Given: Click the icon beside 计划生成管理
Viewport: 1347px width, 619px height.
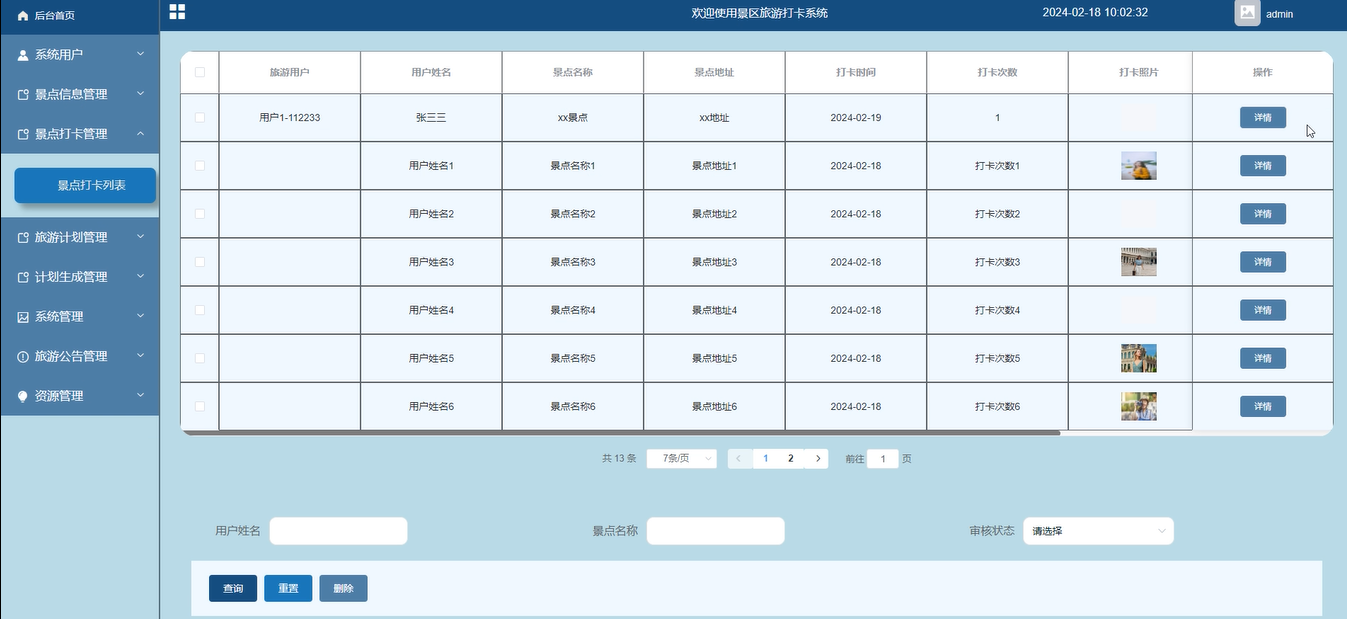Looking at the screenshot, I should tap(23, 277).
